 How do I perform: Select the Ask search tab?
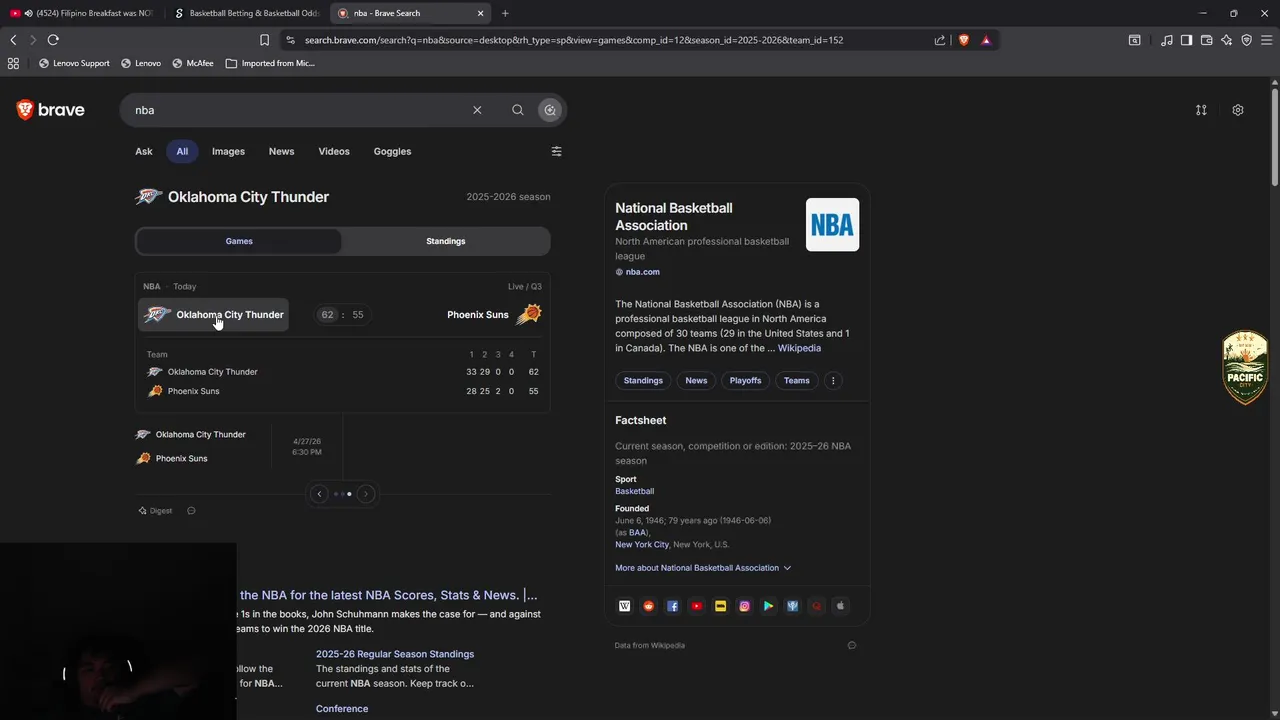pyautogui.click(x=144, y=151)
